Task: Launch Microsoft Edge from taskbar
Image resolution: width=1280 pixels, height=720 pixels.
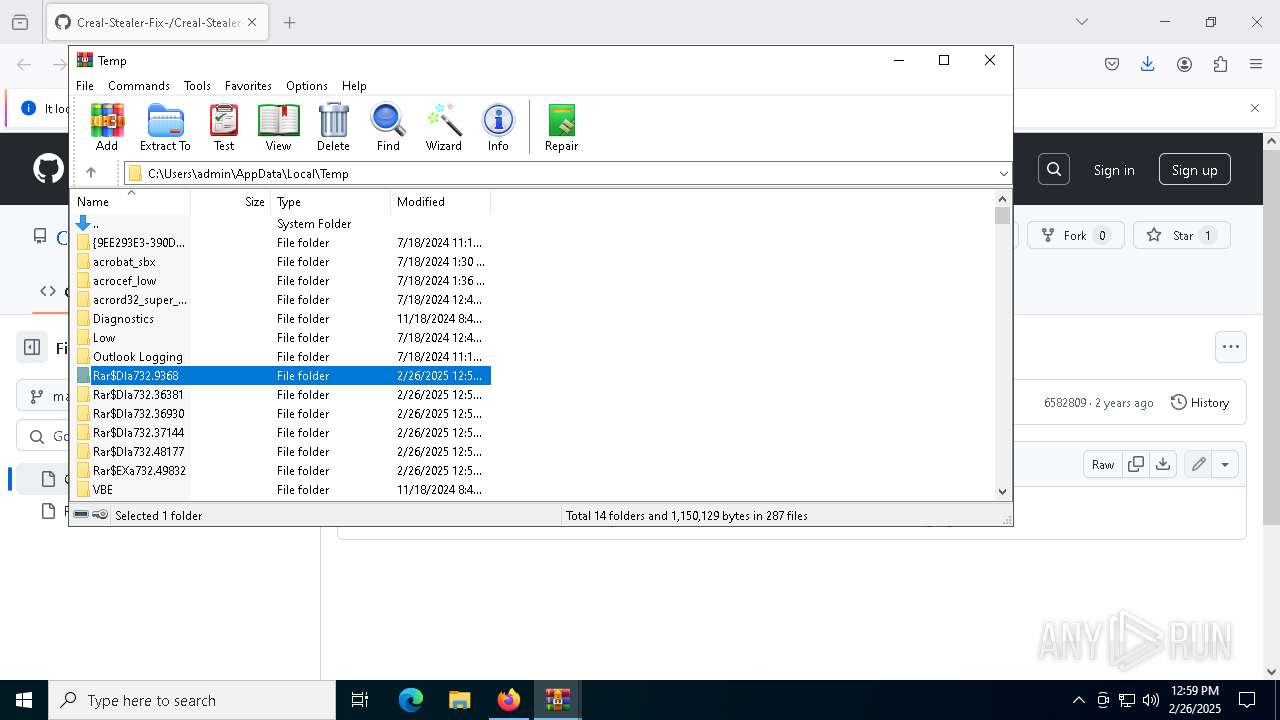Action: (411, 700)
